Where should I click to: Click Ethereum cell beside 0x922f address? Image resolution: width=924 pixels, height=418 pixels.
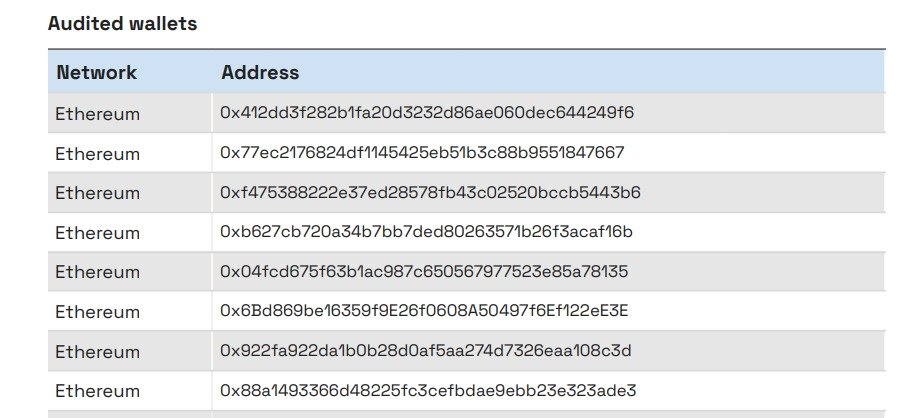[97, 352]
